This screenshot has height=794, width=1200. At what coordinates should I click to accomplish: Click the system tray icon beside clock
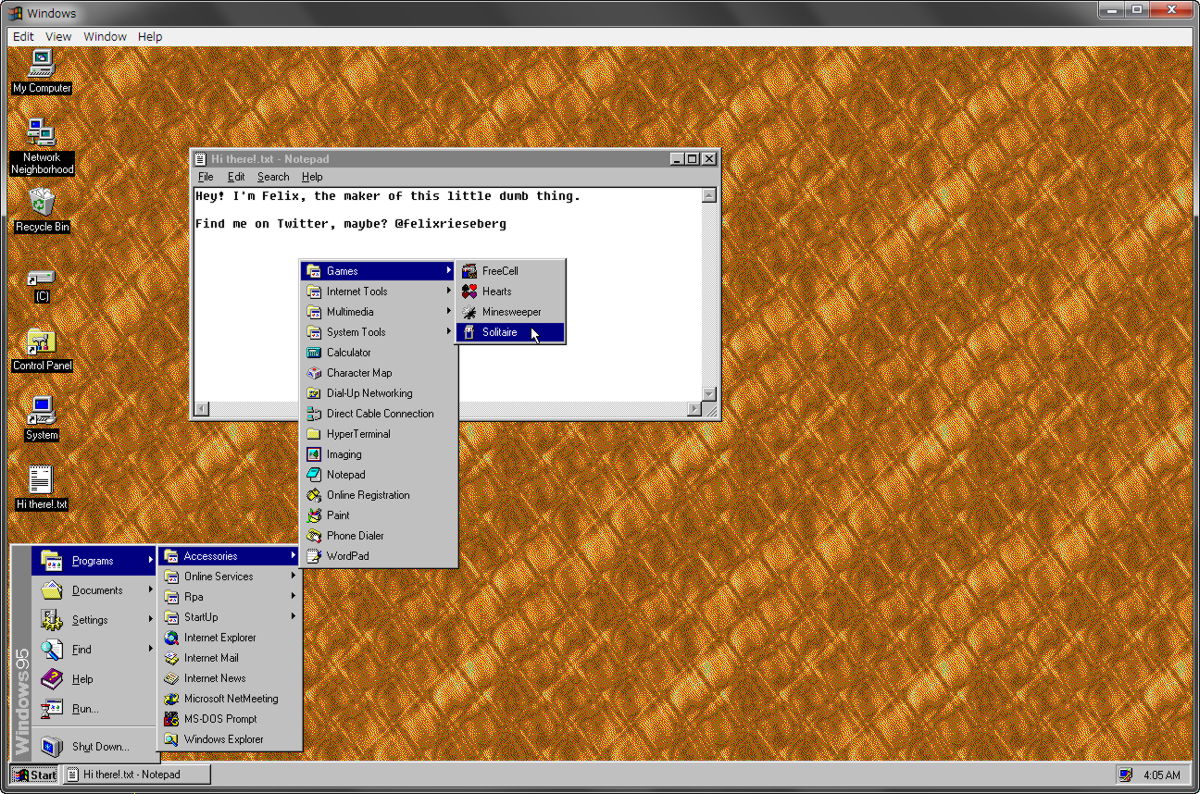tap(1126, 774)
